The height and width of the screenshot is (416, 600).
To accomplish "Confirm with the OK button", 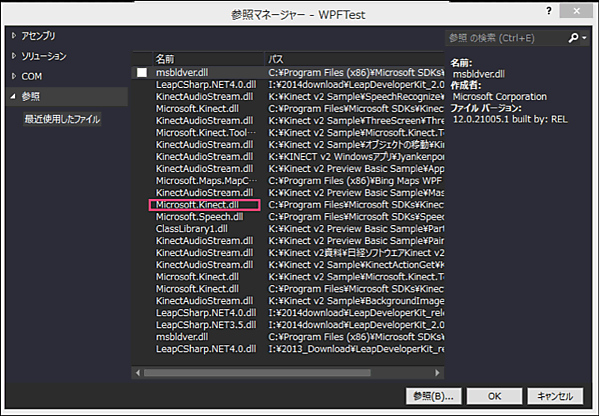I will click(494, 396).
